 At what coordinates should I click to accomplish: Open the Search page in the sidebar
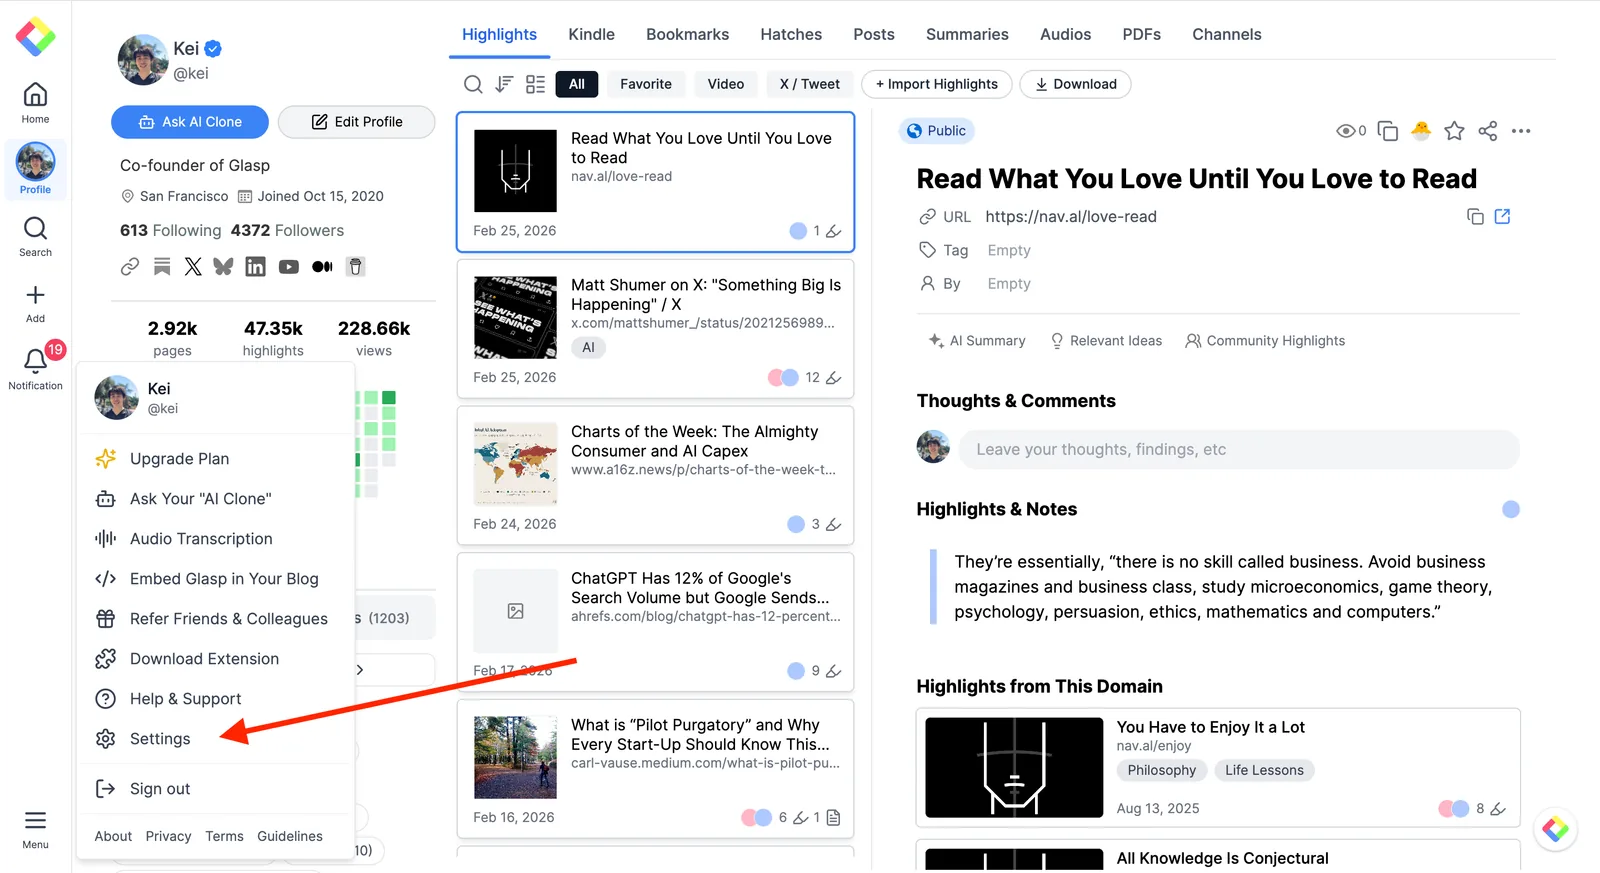35,237
